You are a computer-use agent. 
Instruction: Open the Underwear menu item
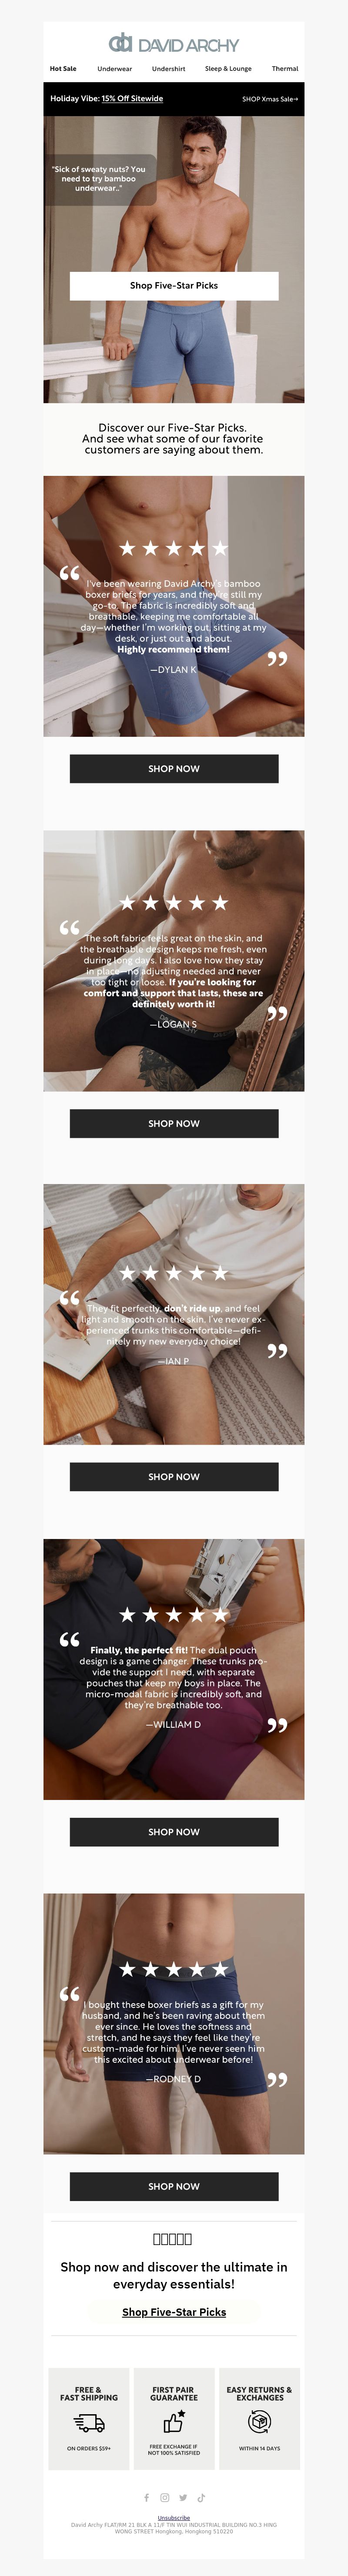pyautogui.click(x=115, y=69)
